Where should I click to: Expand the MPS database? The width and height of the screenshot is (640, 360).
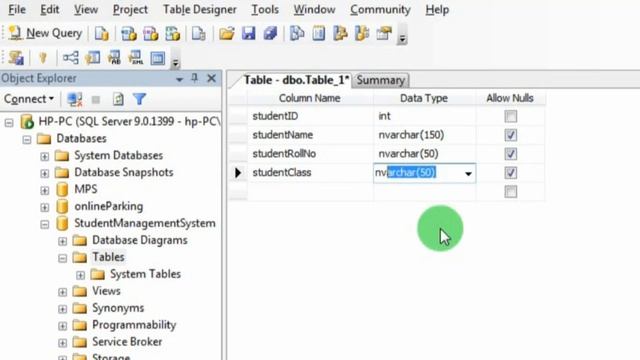[44, 190]
